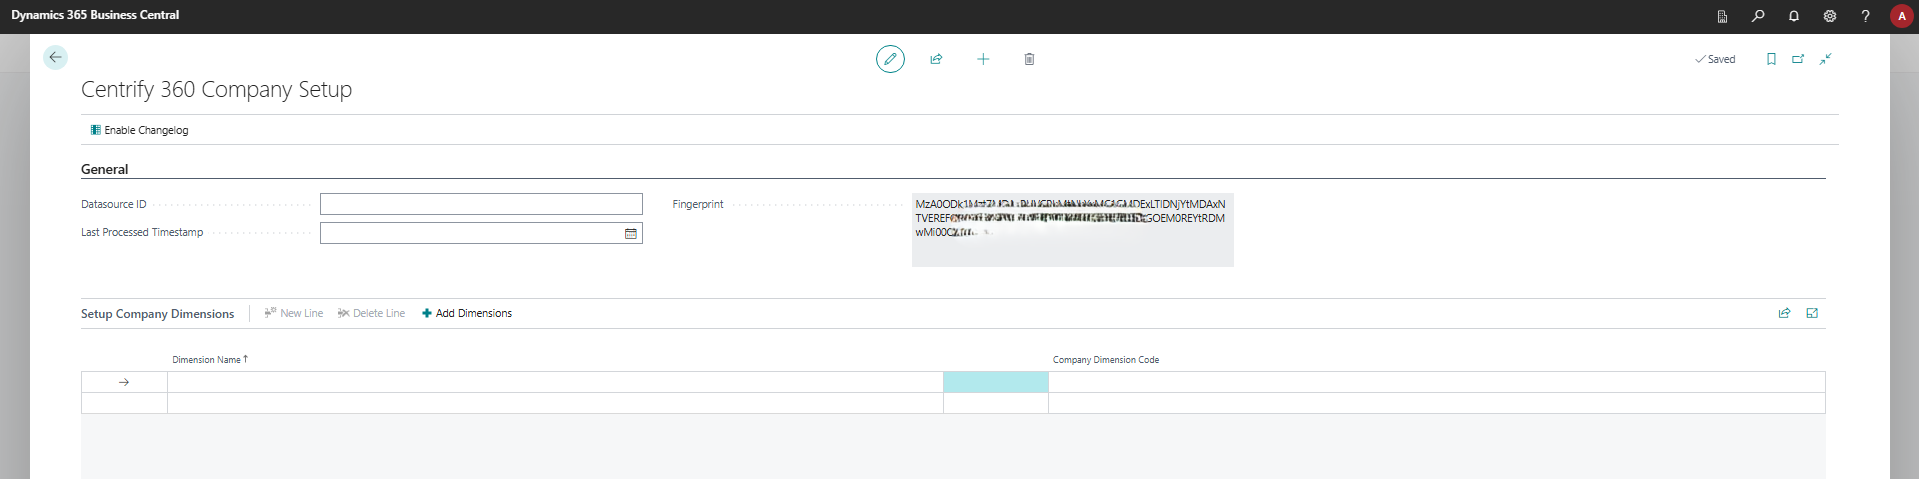Screen dimensions: 1919x479
Task: Click the bookmark icon
Action: [1771, 59]
